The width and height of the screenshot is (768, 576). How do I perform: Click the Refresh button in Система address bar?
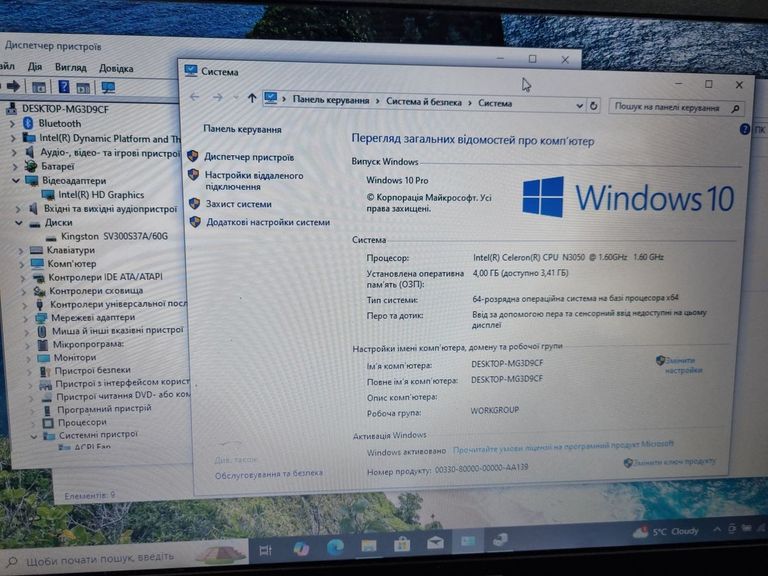click(x=594, y=105)
